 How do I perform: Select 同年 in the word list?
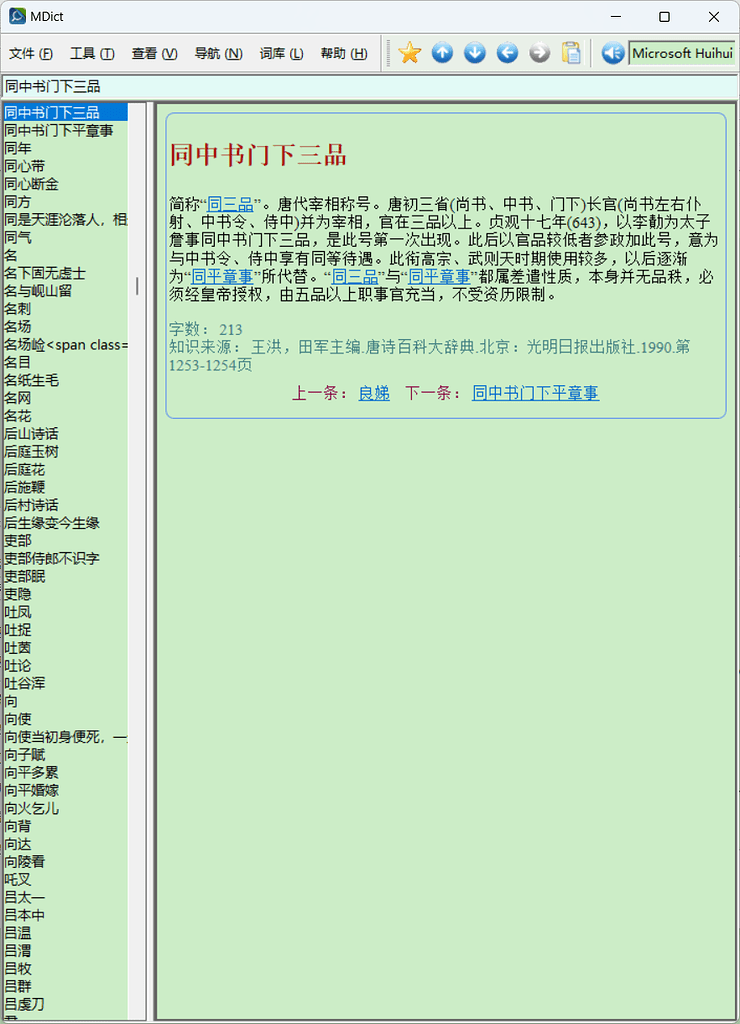tap(65, 148)
